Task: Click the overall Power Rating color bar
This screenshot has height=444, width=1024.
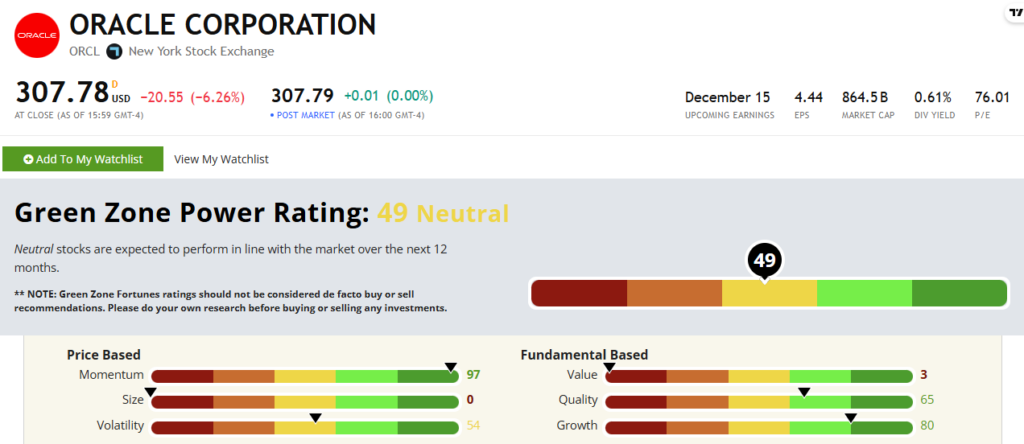Action: (769, 293)
